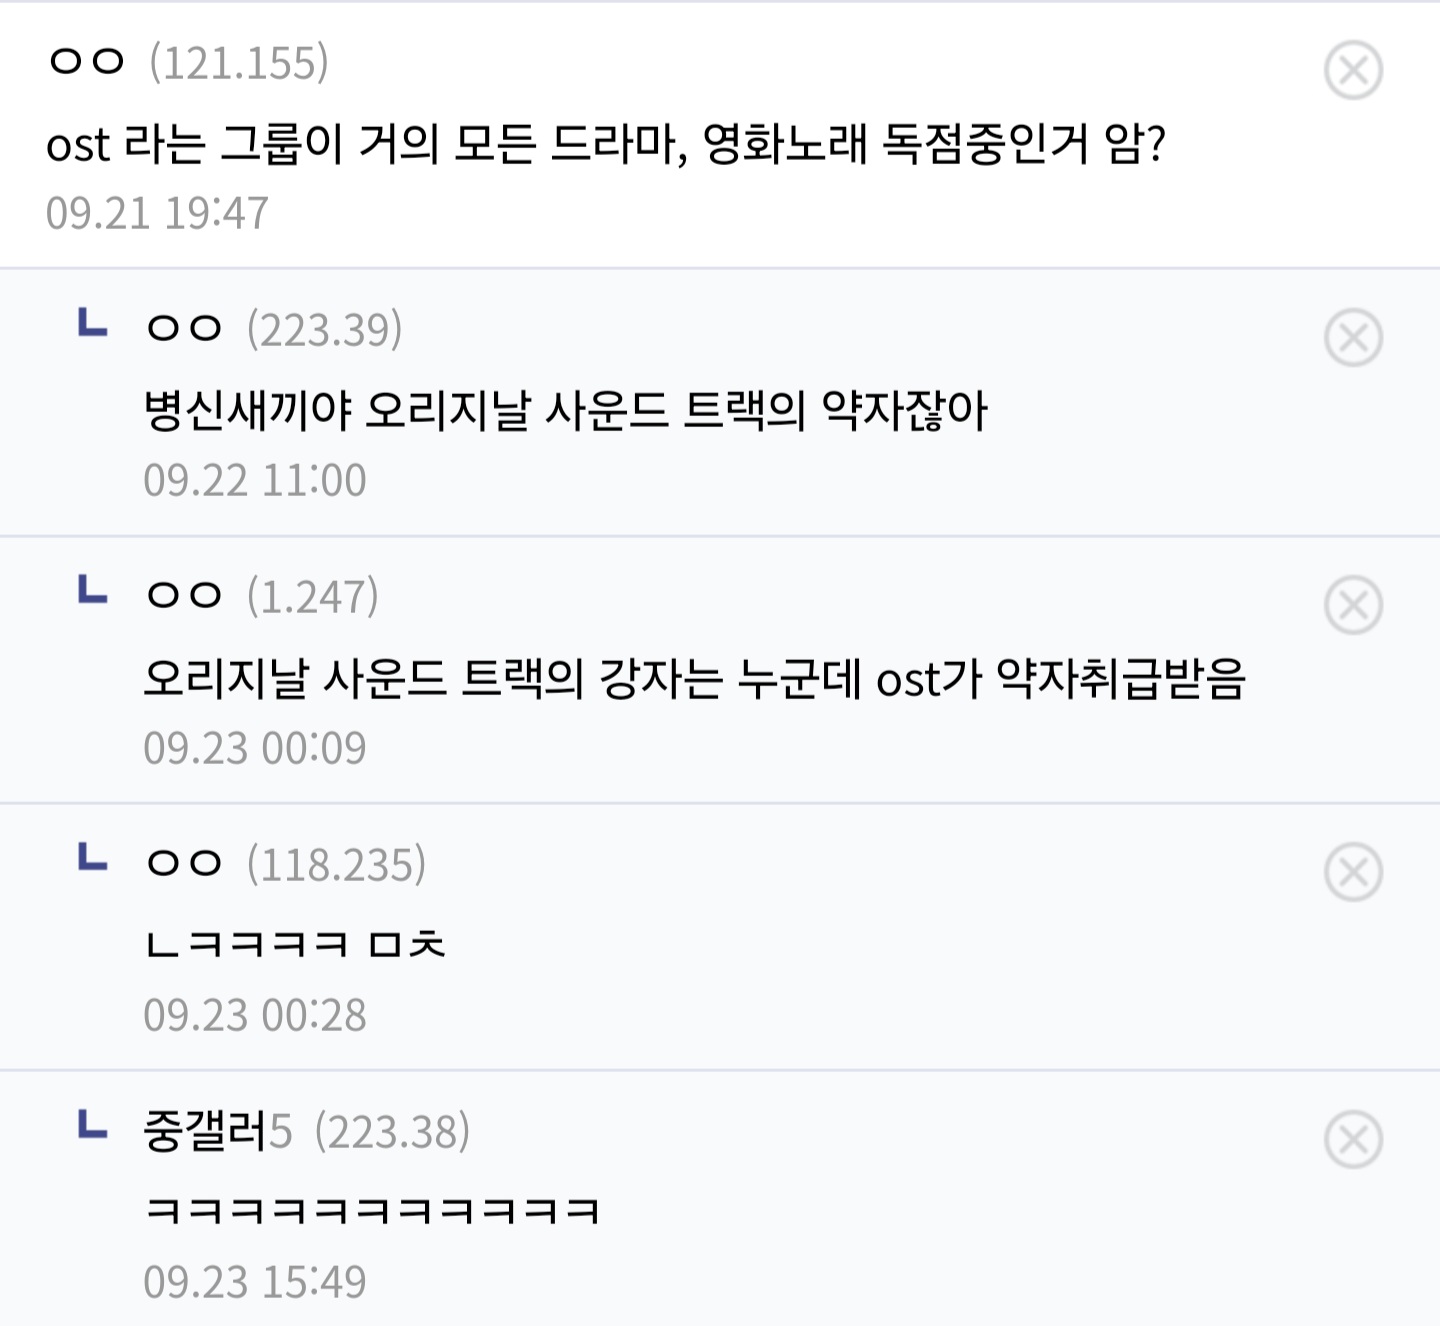The height and width of the screenshot is (1326, 1440).
Task: Delete the comment from 121.155
Action: point(1353,70)
